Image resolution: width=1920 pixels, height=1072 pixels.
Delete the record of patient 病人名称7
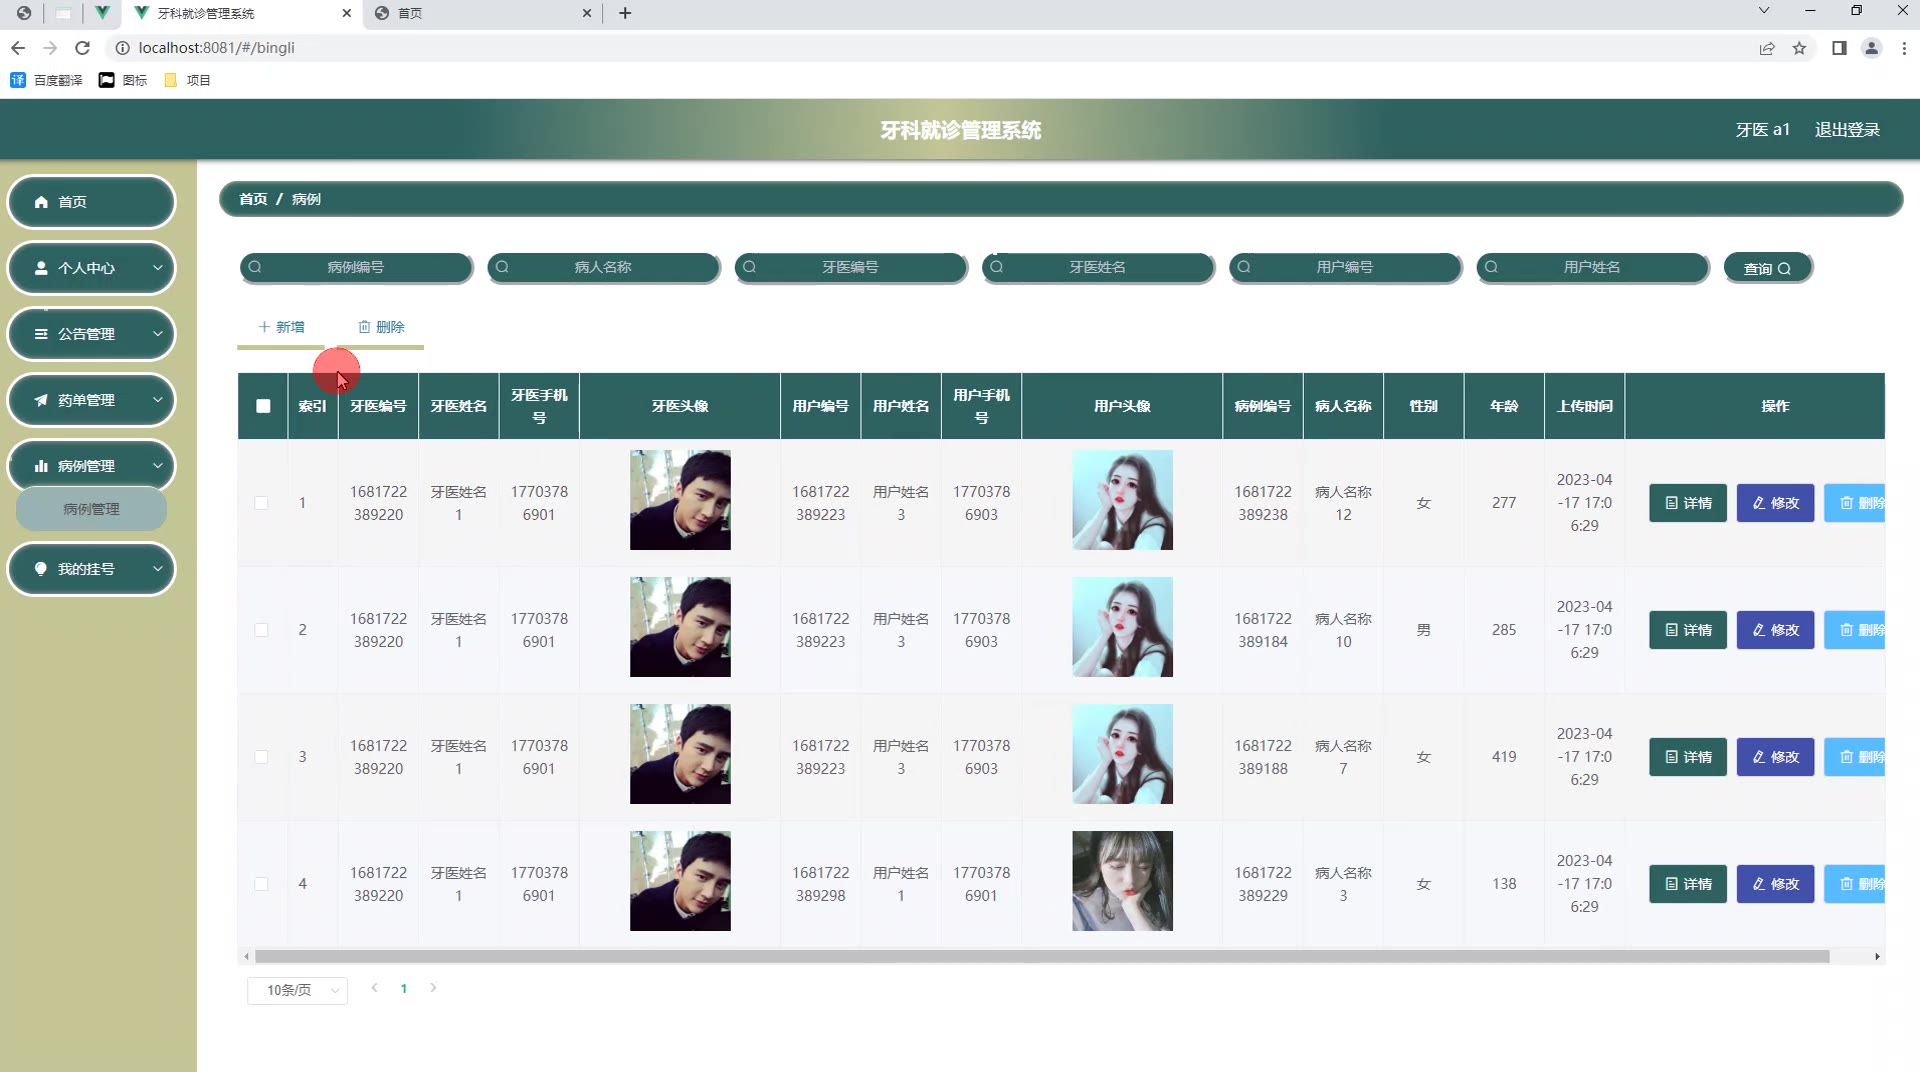(x=1855, y=757)
